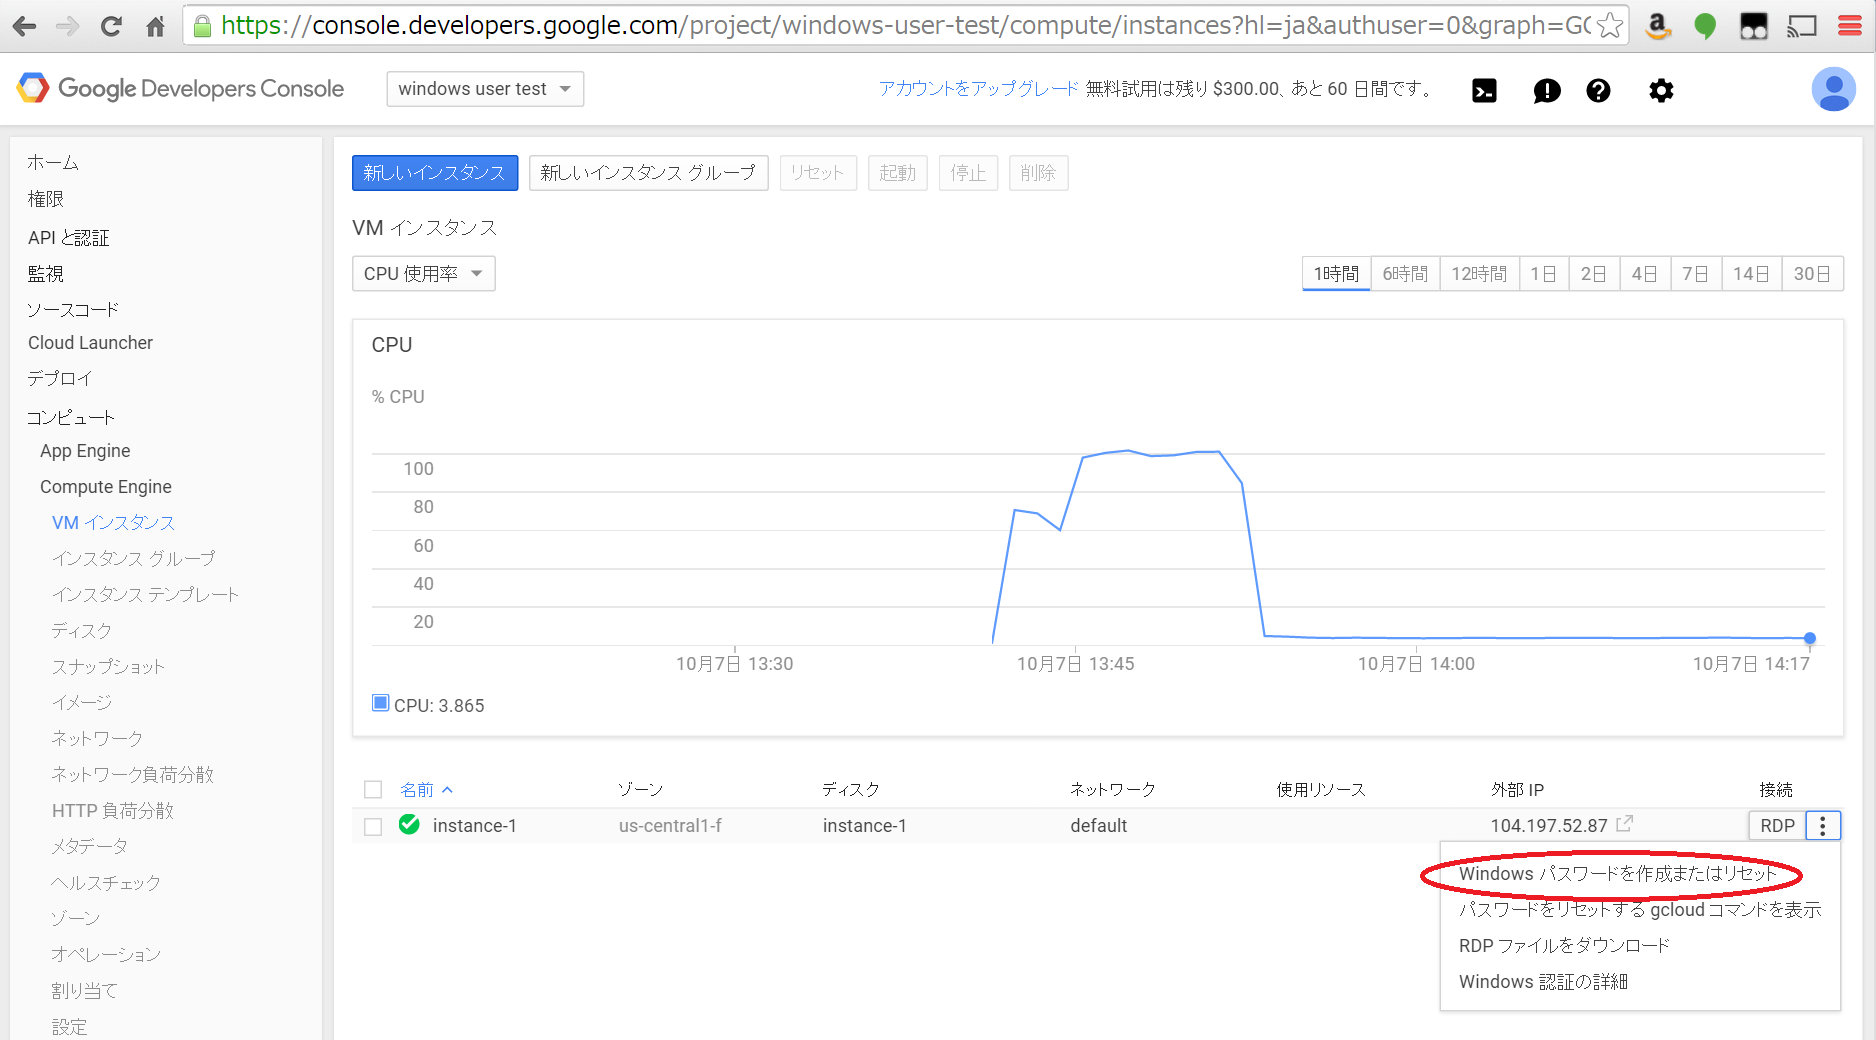
Task: Click the green status check for instance-1
Action: 409,824
